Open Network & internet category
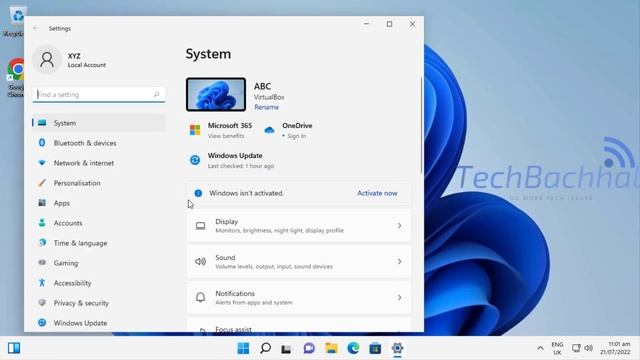 click(x=99, y=163)
